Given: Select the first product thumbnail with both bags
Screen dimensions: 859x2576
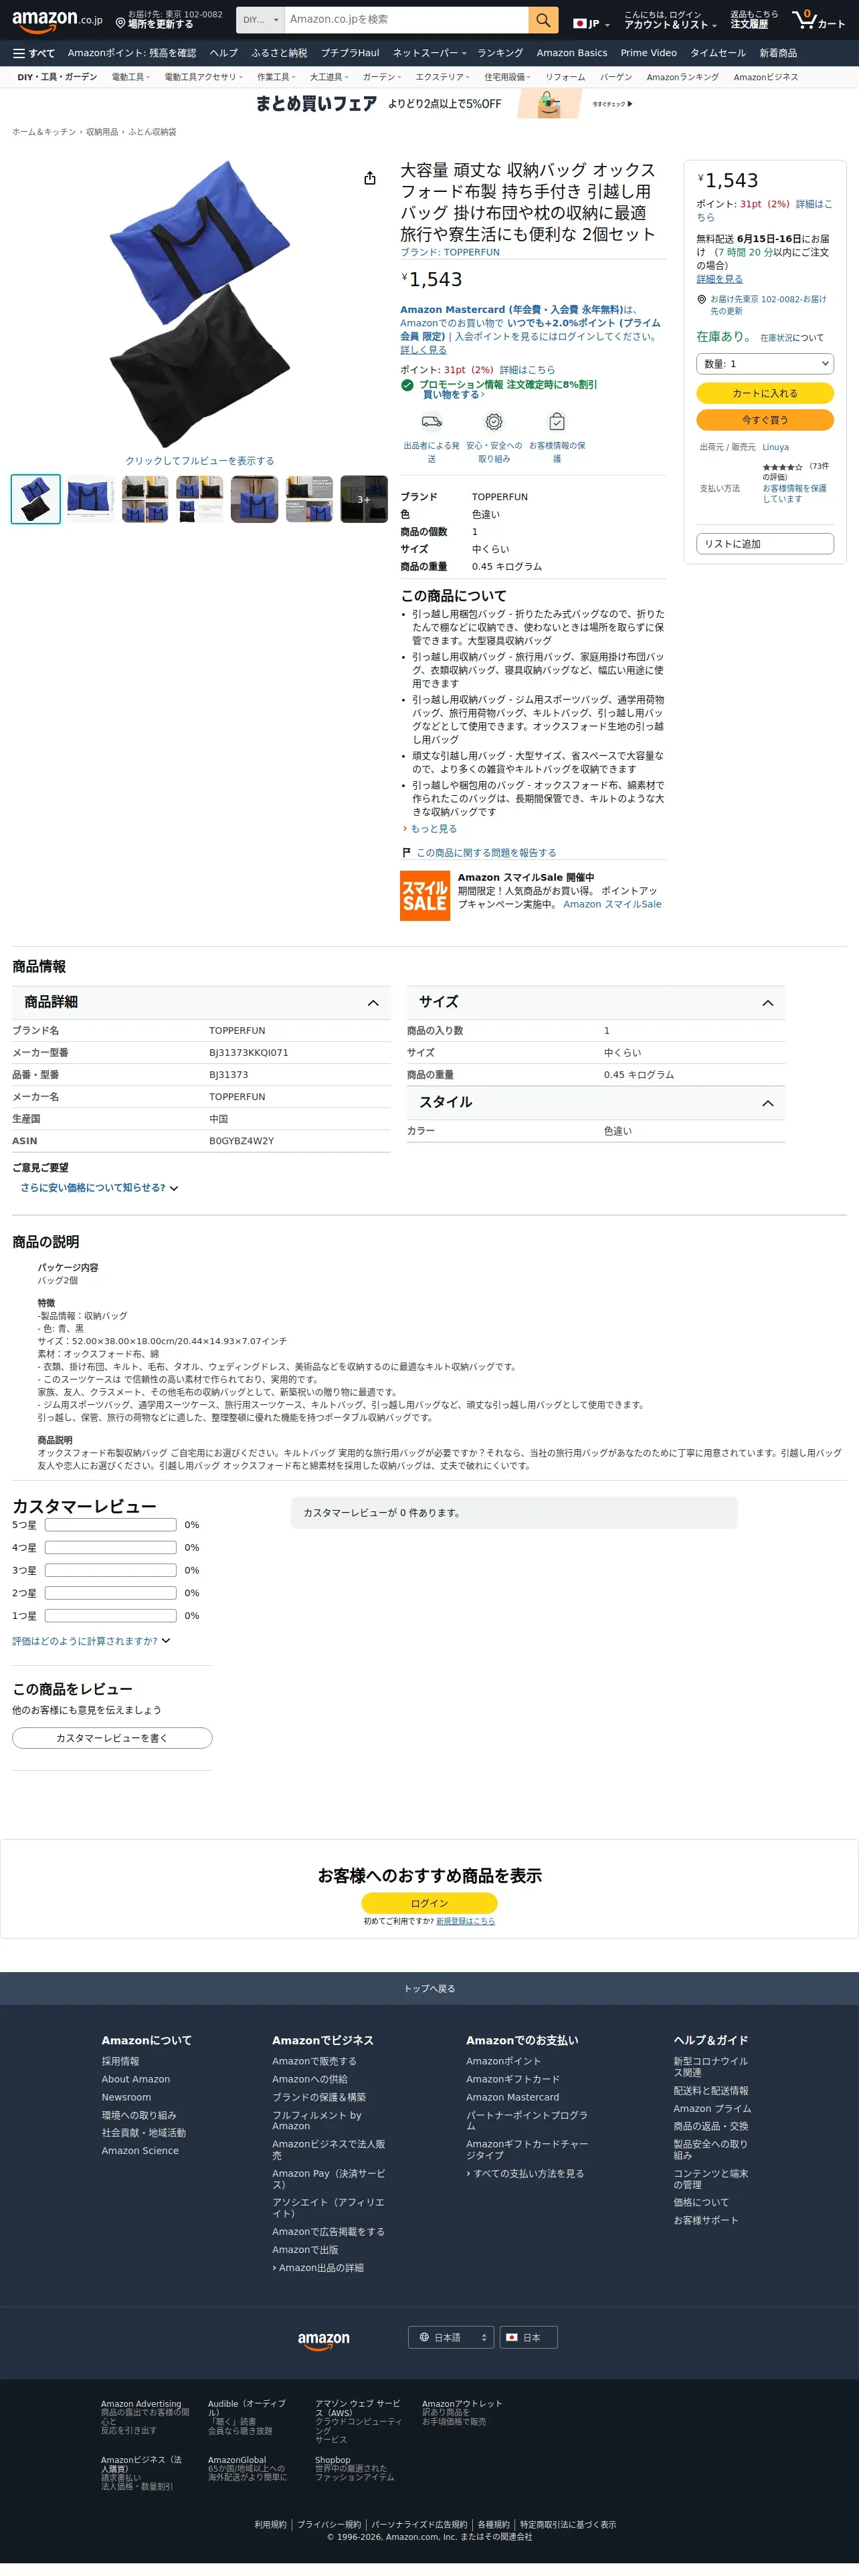Looking at the screenshot, I should click(36, 499).
